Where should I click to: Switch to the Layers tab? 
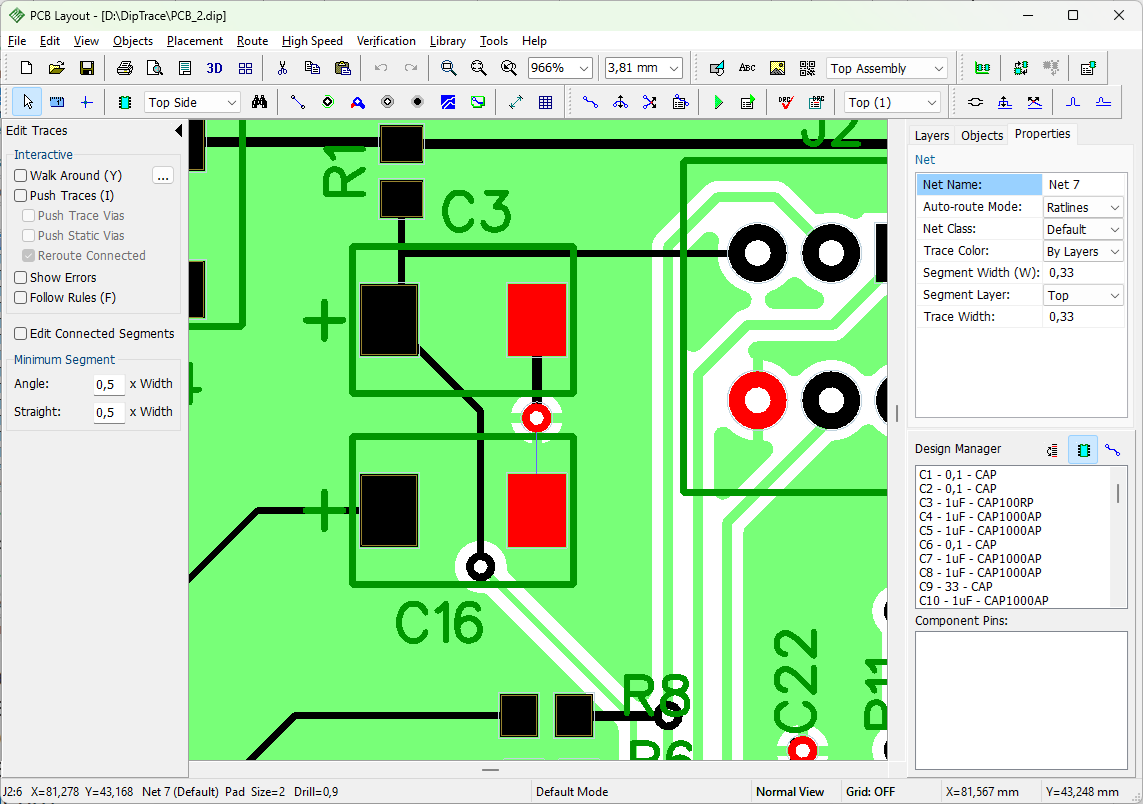point(932,136)
